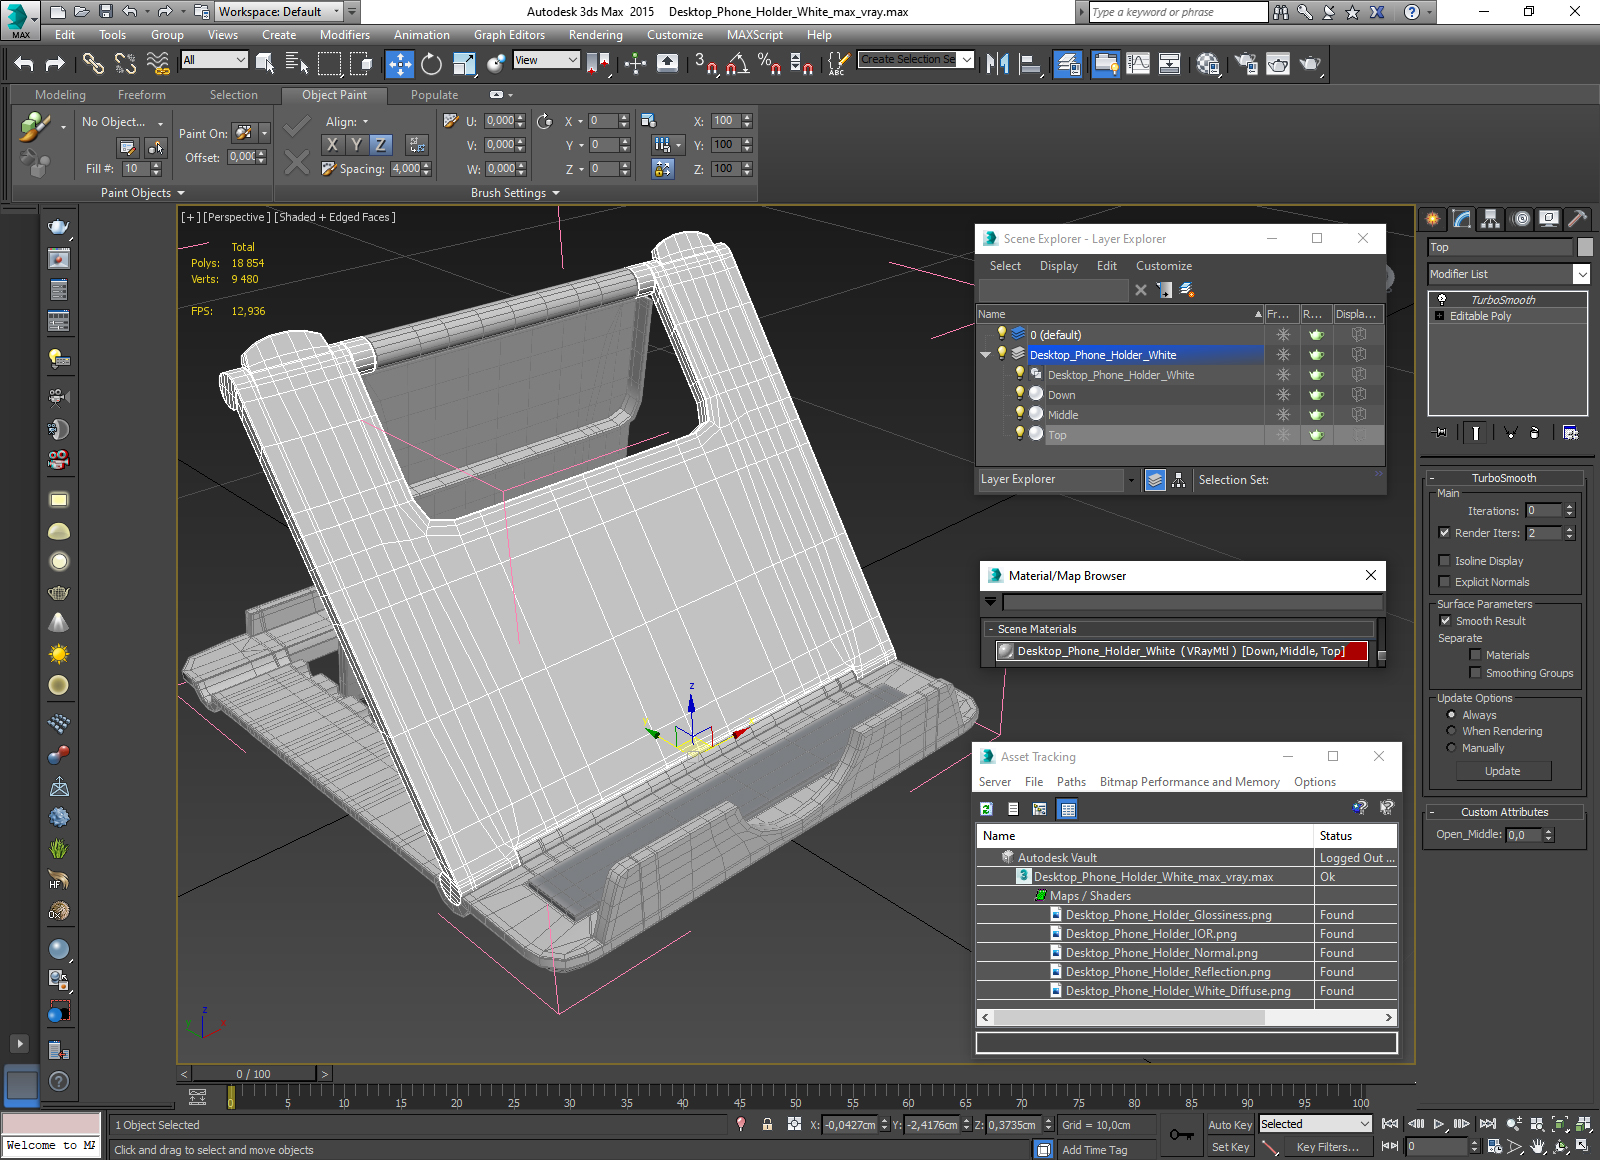
Task: Open the Hierarchy command panel tab
Action: pos(1490,219)
